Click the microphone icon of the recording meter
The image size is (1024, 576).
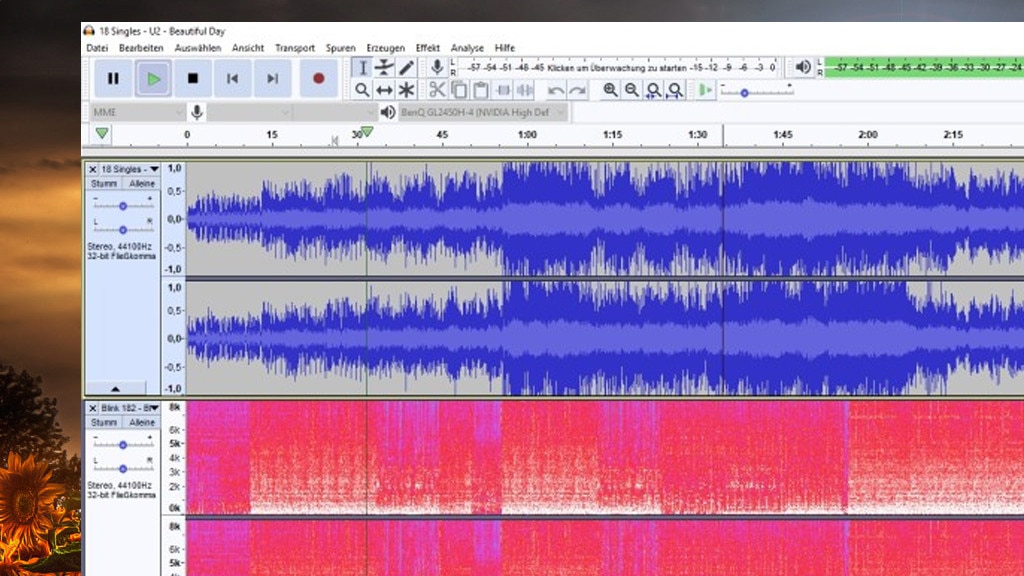pyautogui.click(x=437, y=67)
